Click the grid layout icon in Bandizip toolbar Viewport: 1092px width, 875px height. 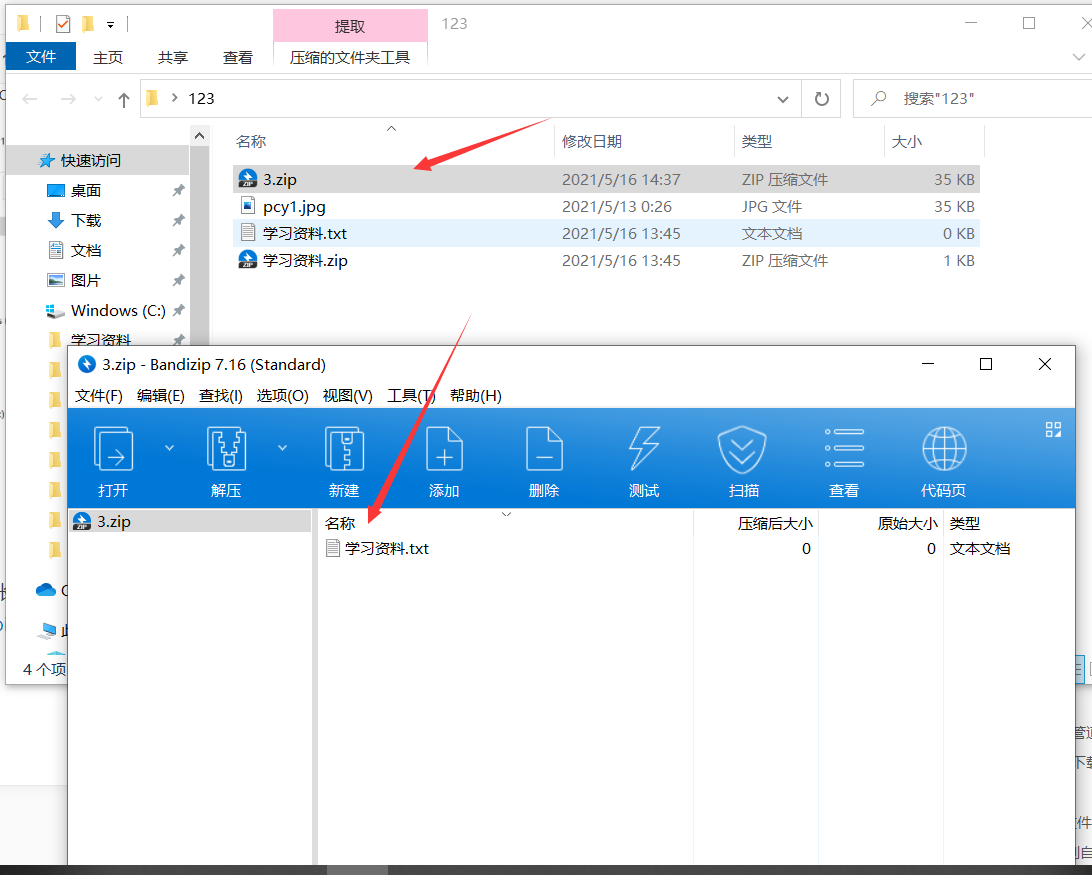click(1053, 430)
